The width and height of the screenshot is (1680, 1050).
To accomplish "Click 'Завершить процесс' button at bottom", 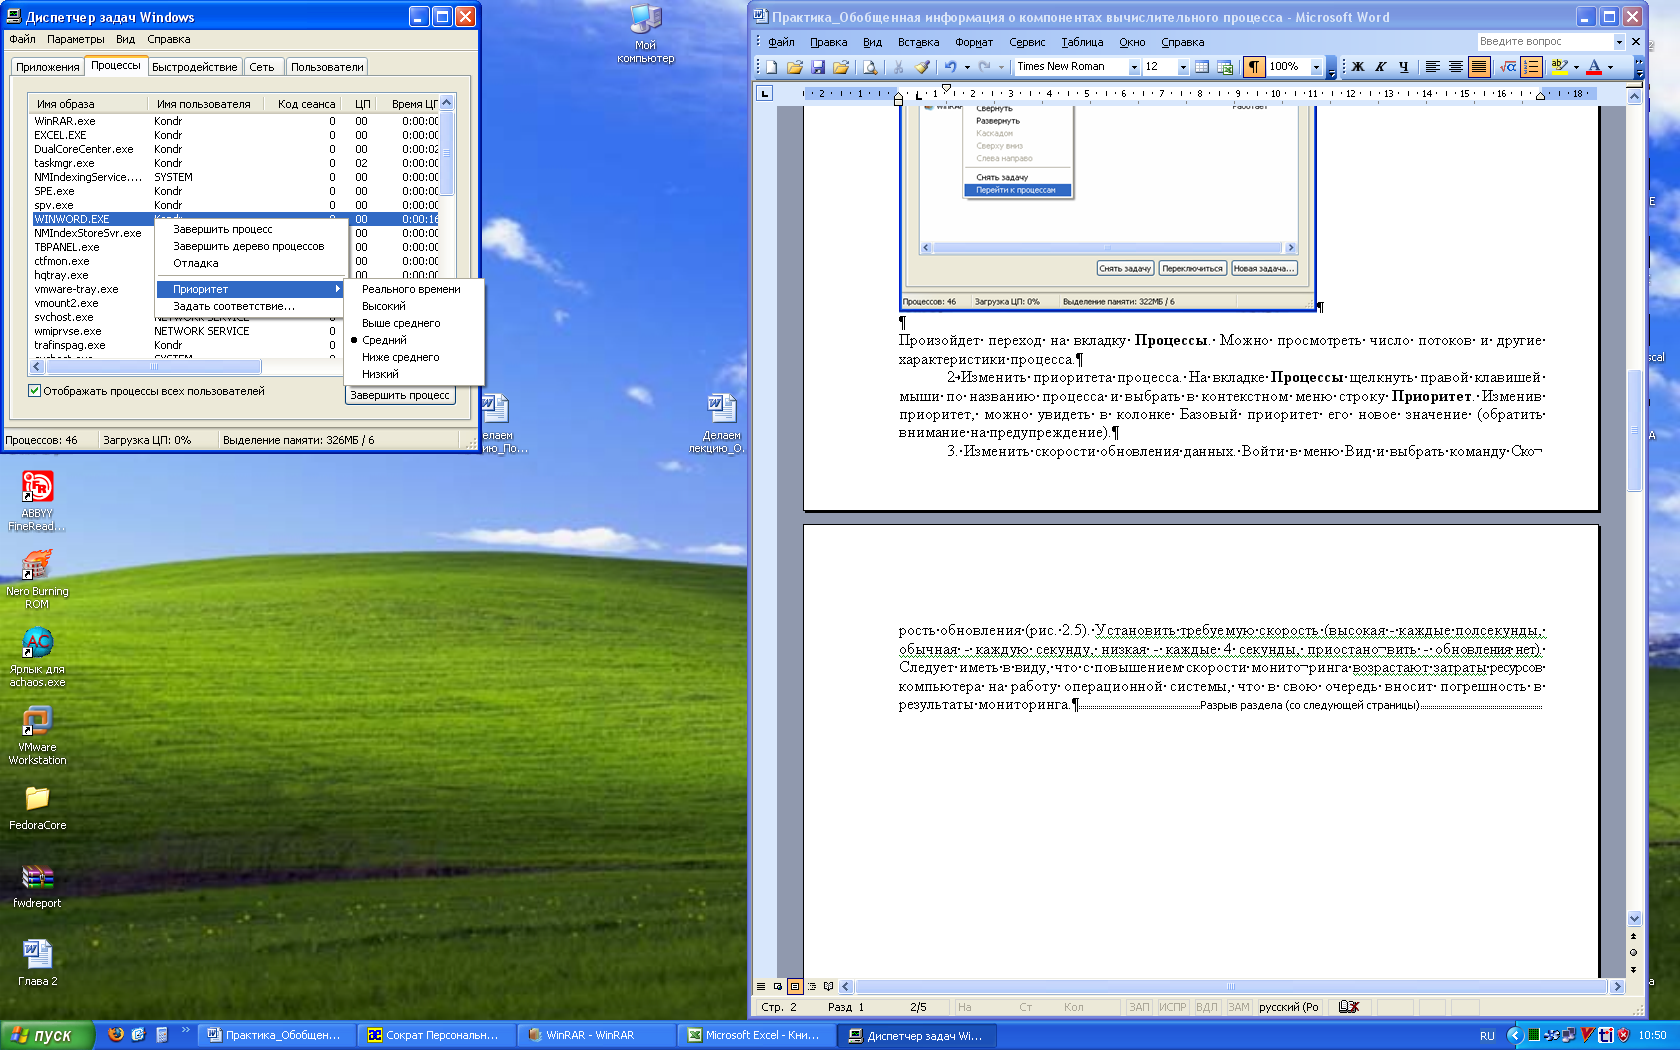I will click(x=400, y=395).
